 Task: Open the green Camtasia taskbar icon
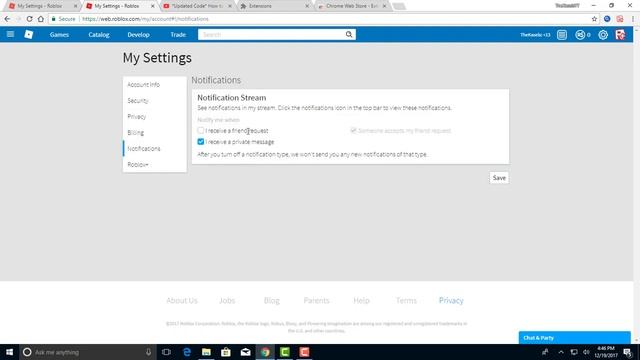[284, 352]
